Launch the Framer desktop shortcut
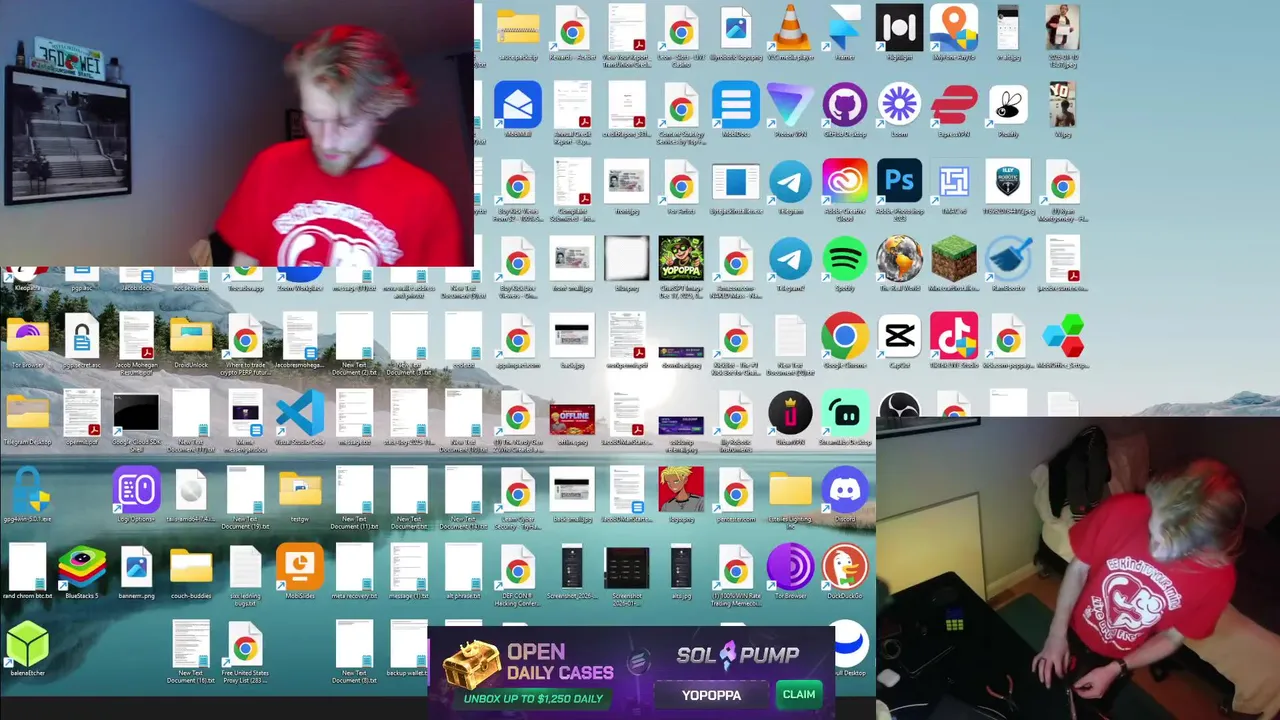1280x720 pixels. pos(845,29)
